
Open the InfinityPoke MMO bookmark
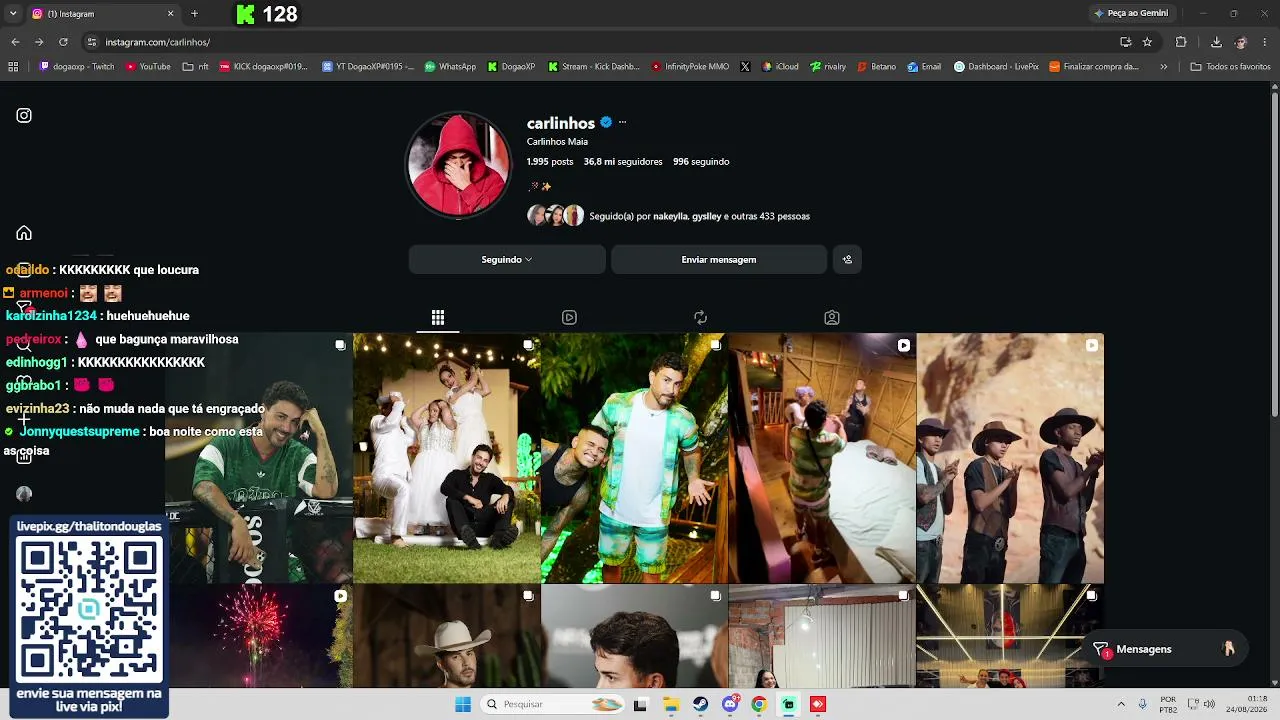[x=690, y=67]
